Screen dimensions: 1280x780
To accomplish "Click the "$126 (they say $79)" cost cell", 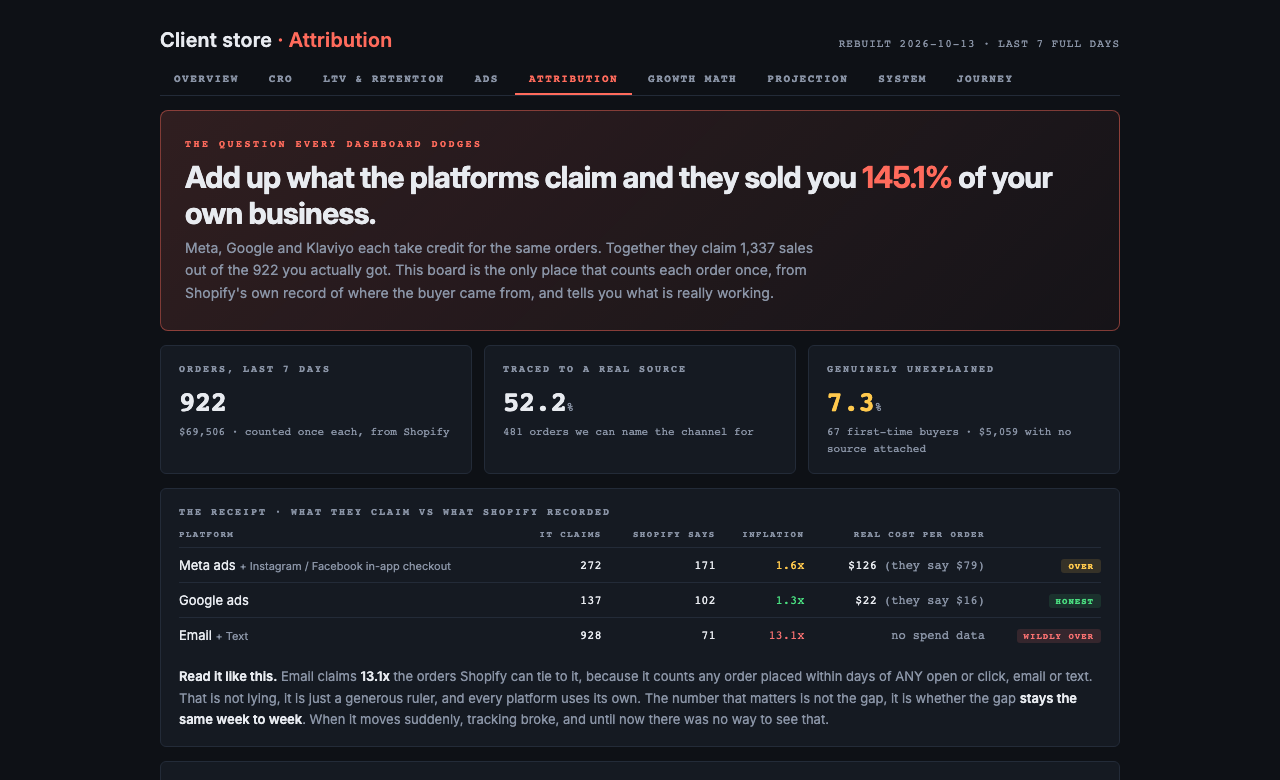I will [x=916, y=565].
